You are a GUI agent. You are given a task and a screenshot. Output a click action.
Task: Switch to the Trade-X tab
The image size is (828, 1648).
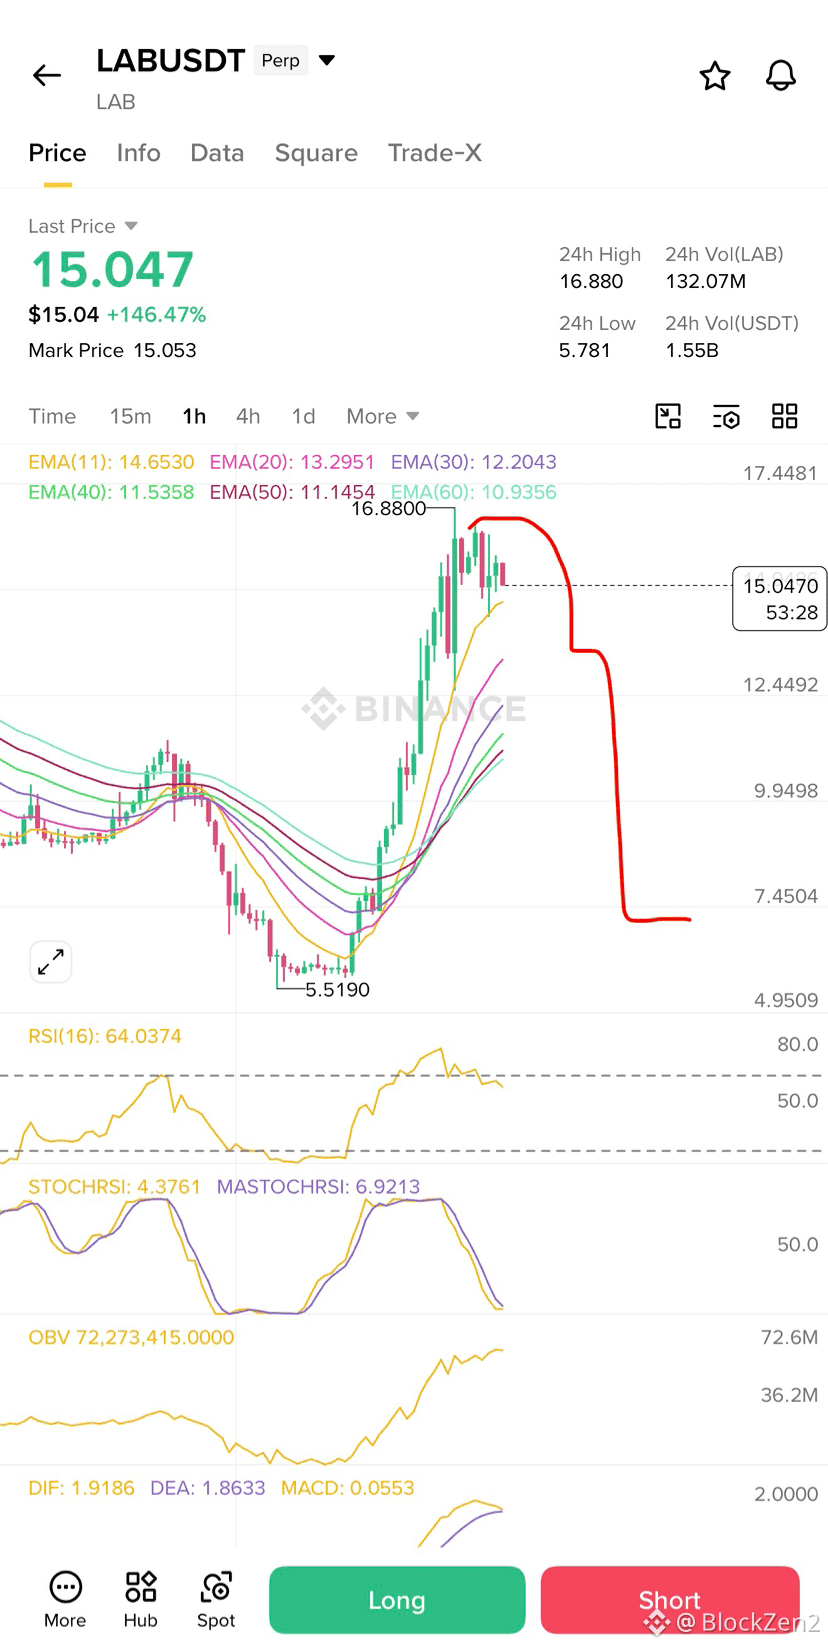[x=435, y=153]
